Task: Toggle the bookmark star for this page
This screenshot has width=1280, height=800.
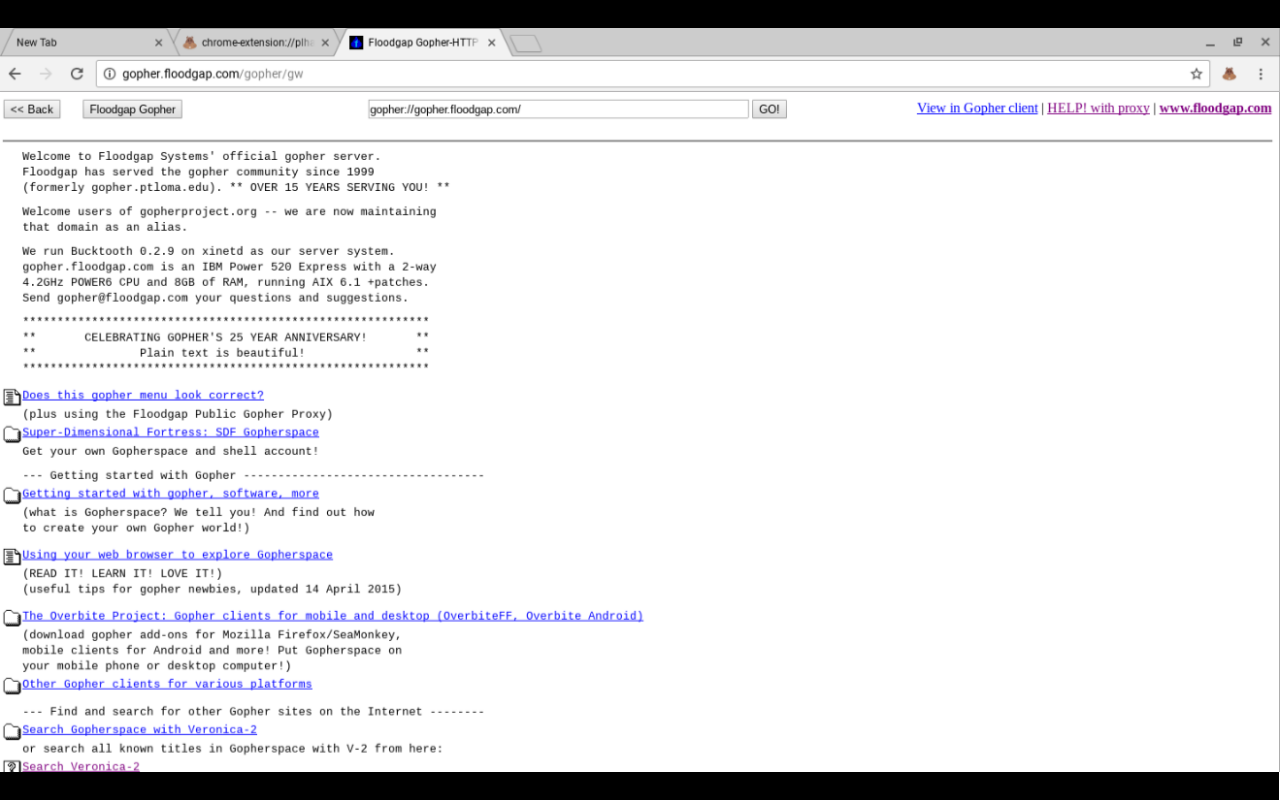Action: click(1196, 73)
